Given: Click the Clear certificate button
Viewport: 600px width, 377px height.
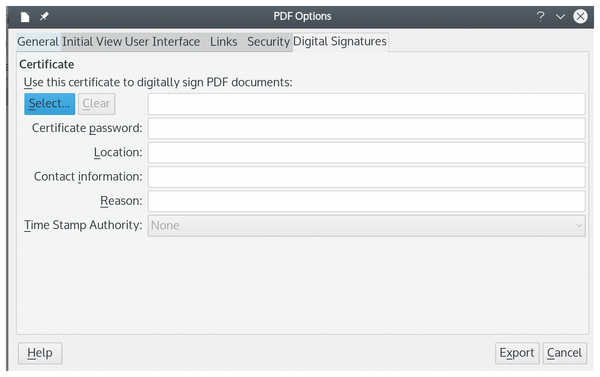Looking at the screenshot, I should 96,104.
